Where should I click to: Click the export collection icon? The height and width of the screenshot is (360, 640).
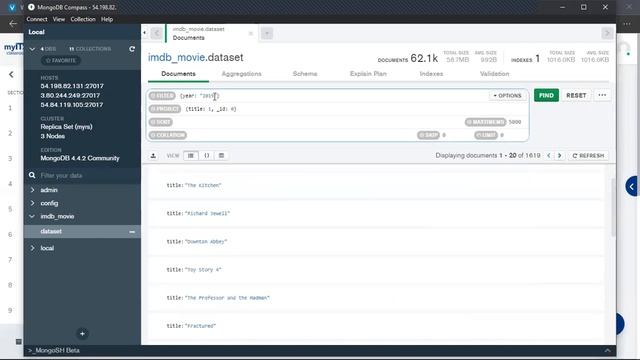[153, 156]
